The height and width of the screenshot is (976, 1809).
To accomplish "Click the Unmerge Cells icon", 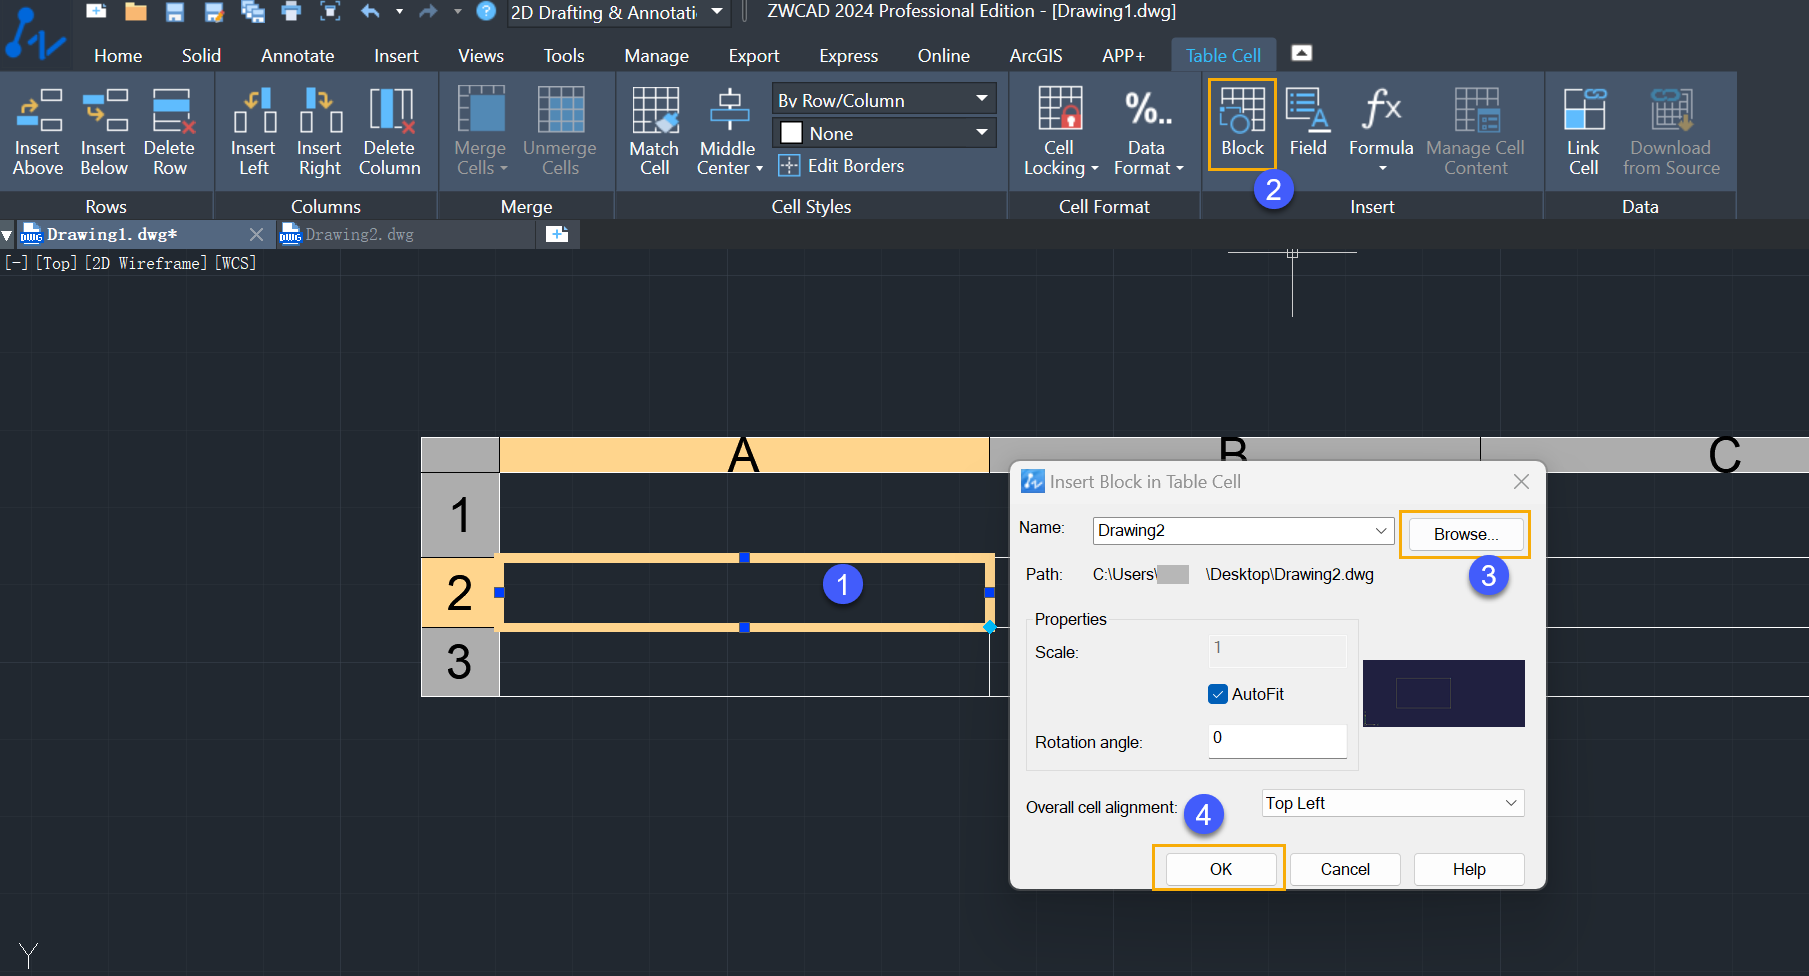I will point(560,131).
